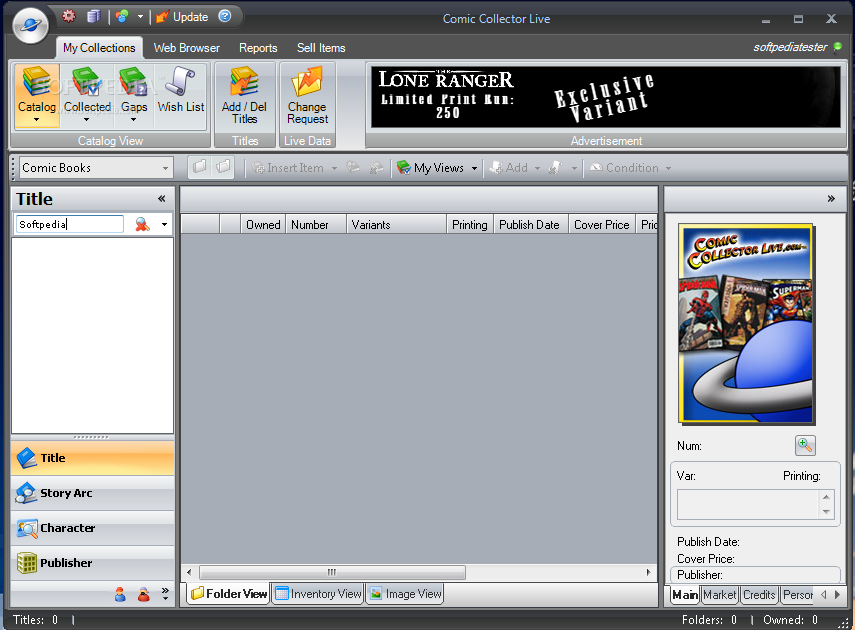Click the Comic Collector Live cover thumbnail
Image resolution: width=855 pixels, height=630 pixels.
[x=746, y=323]
